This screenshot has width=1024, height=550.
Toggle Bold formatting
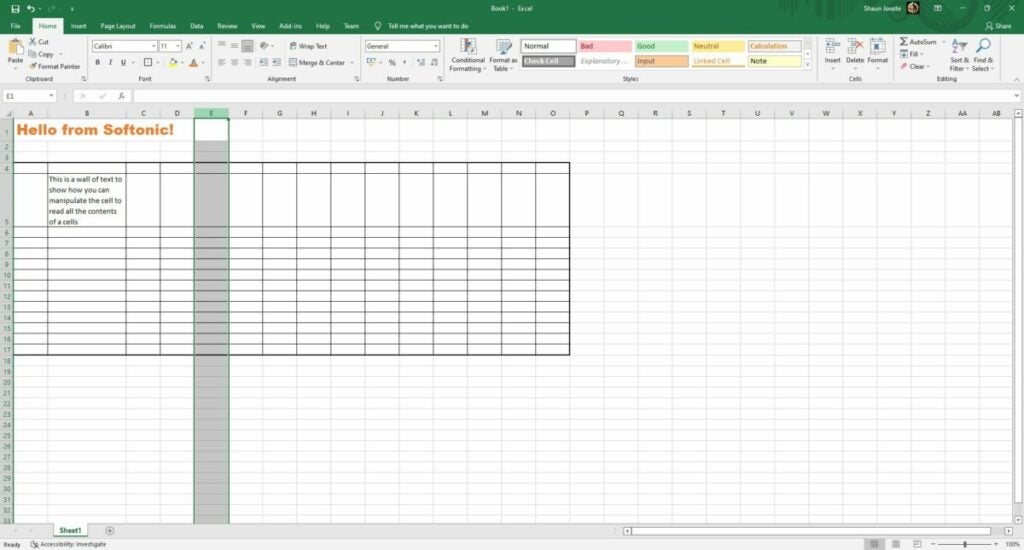pos(97,63)
